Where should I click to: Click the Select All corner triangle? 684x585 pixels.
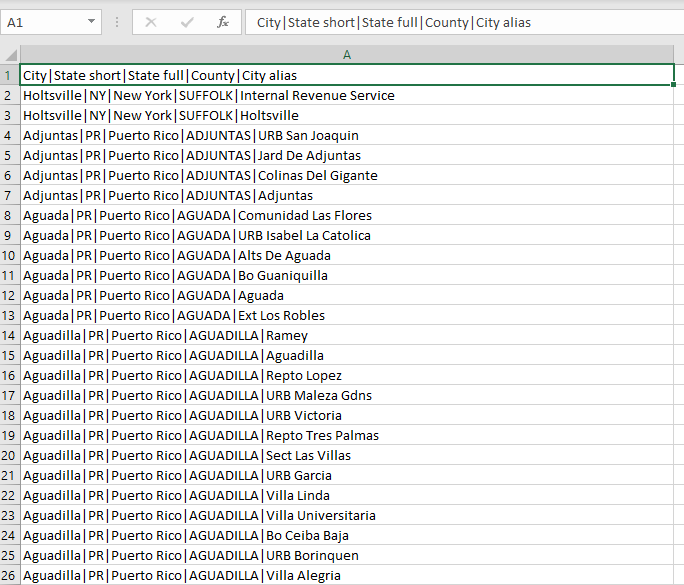click(10, 55)
